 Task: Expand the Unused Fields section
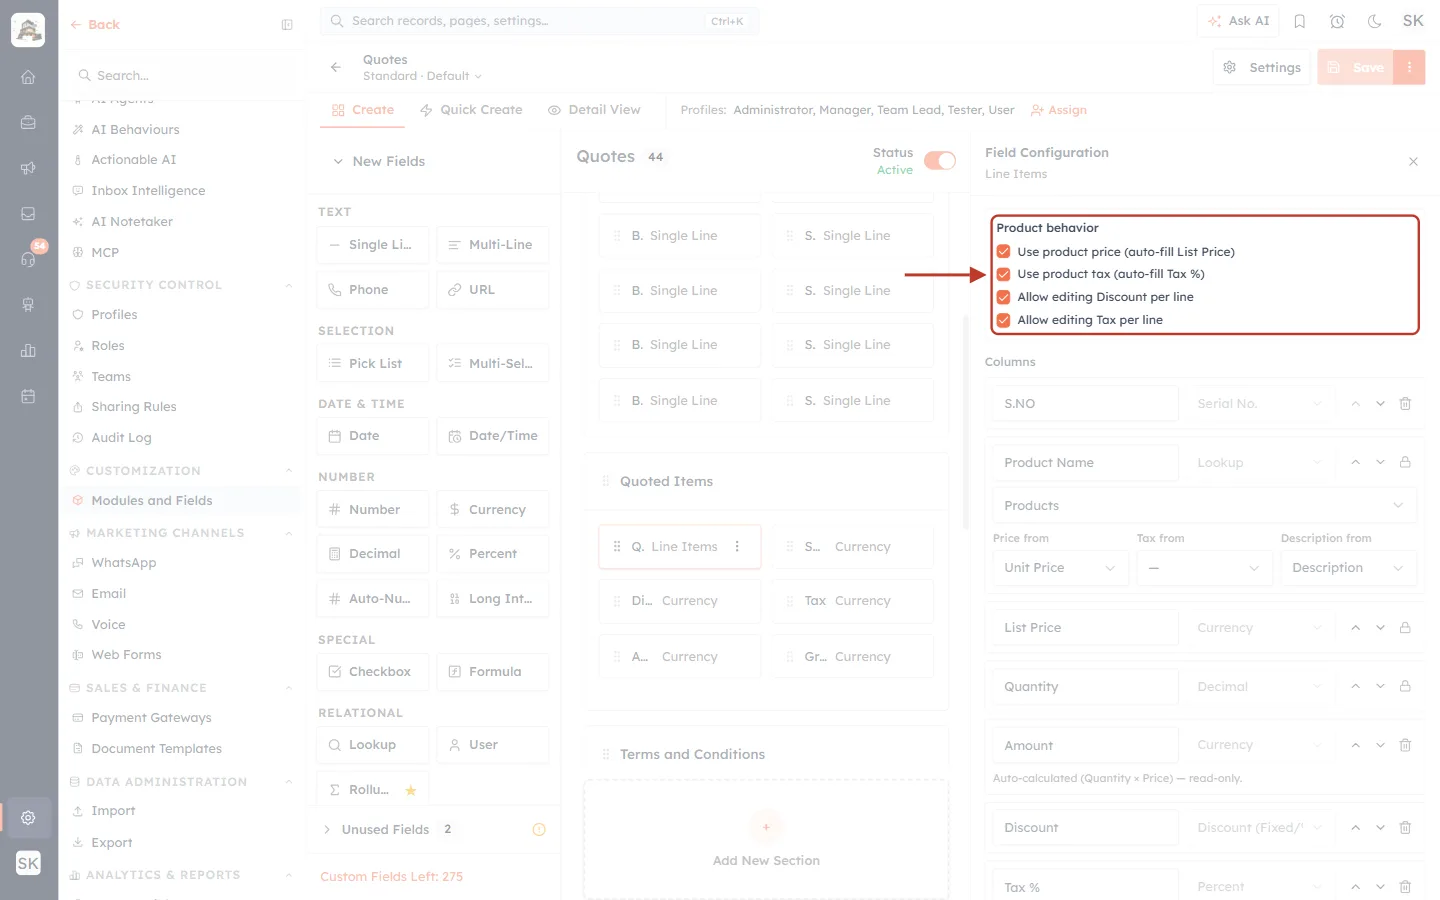pos(327,829)
